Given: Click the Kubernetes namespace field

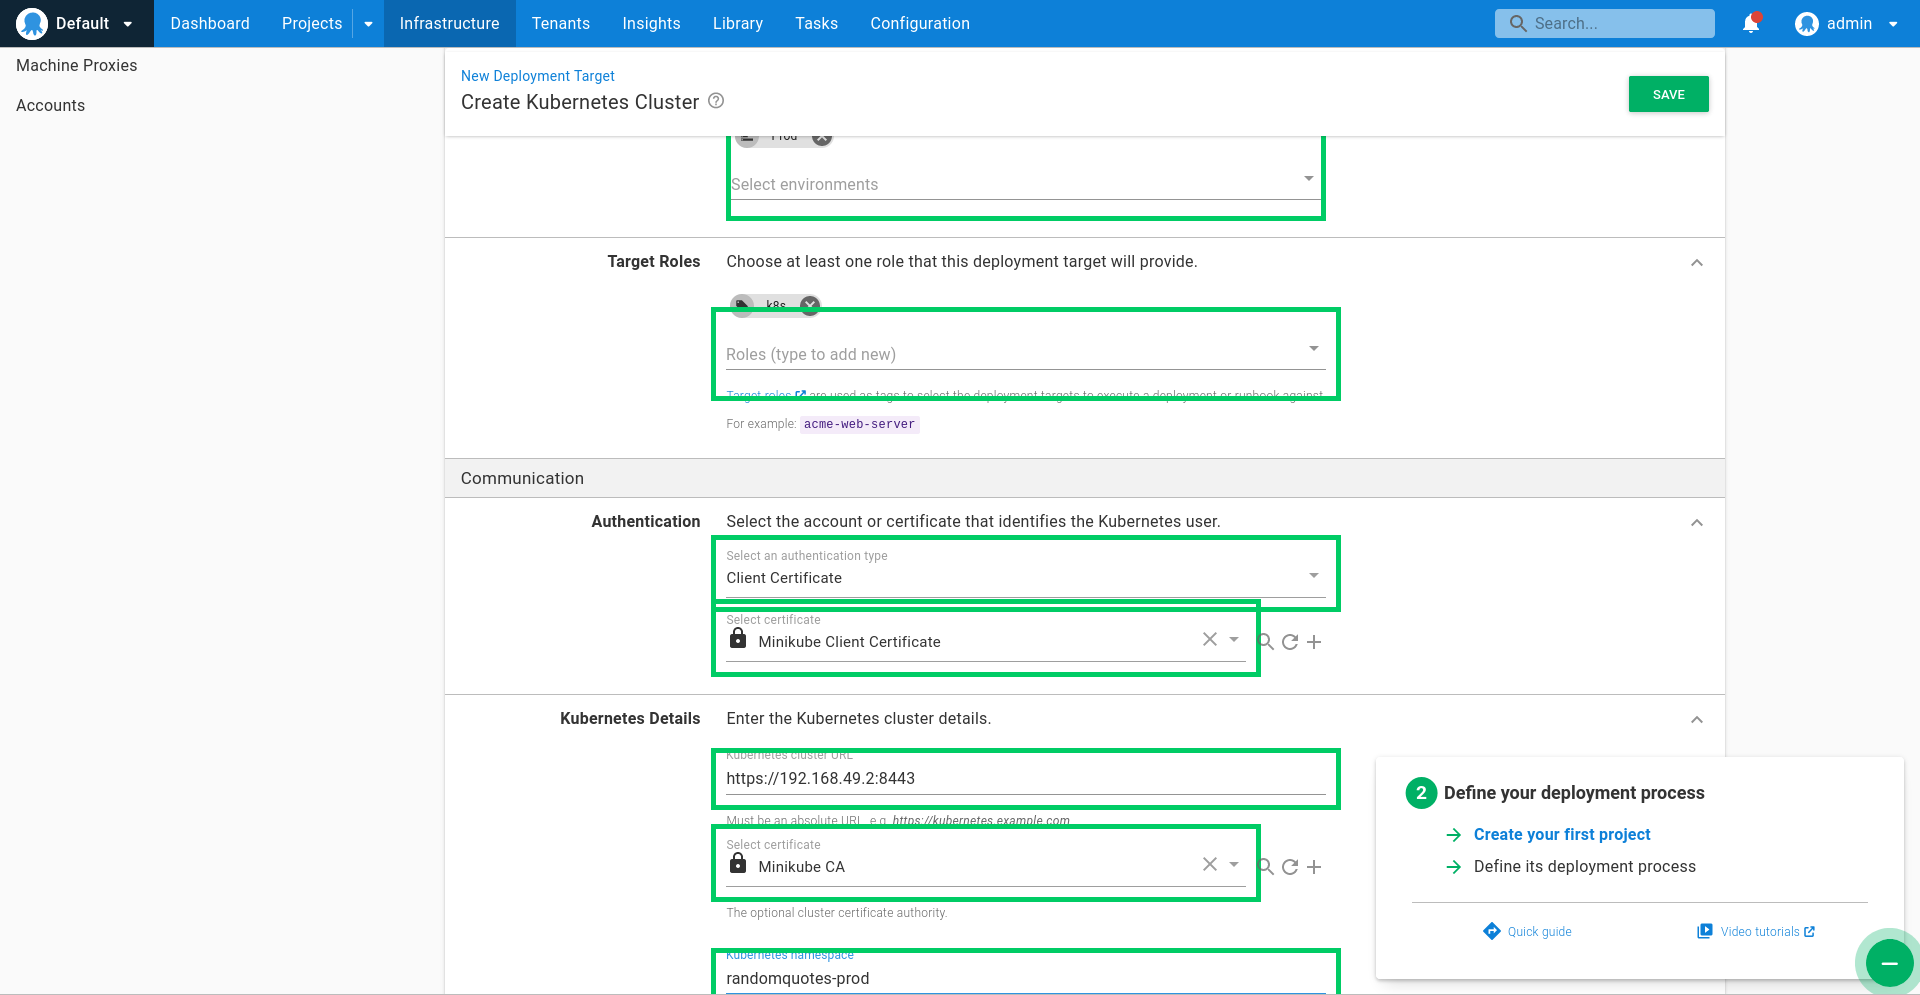Looking at the screenshot, I should 1026,978.
